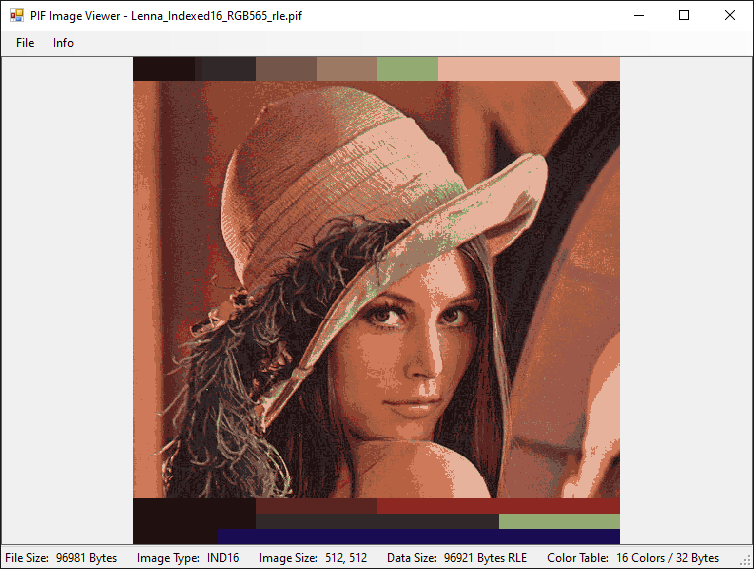The width and height of the screenshot is (754, 569).
Task: Click the brown swatch in top color strip
Action: [286, 69]
